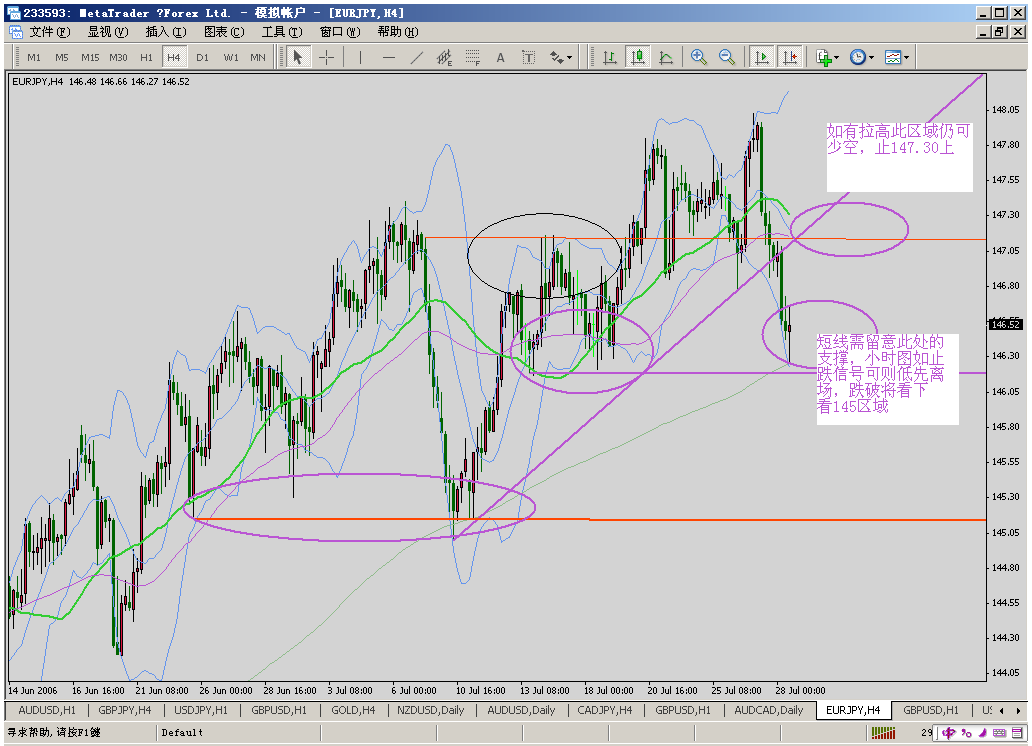Switch chart to bar chart mode
The width and height of the screenshot is (1032, 746).
point(610,58)
